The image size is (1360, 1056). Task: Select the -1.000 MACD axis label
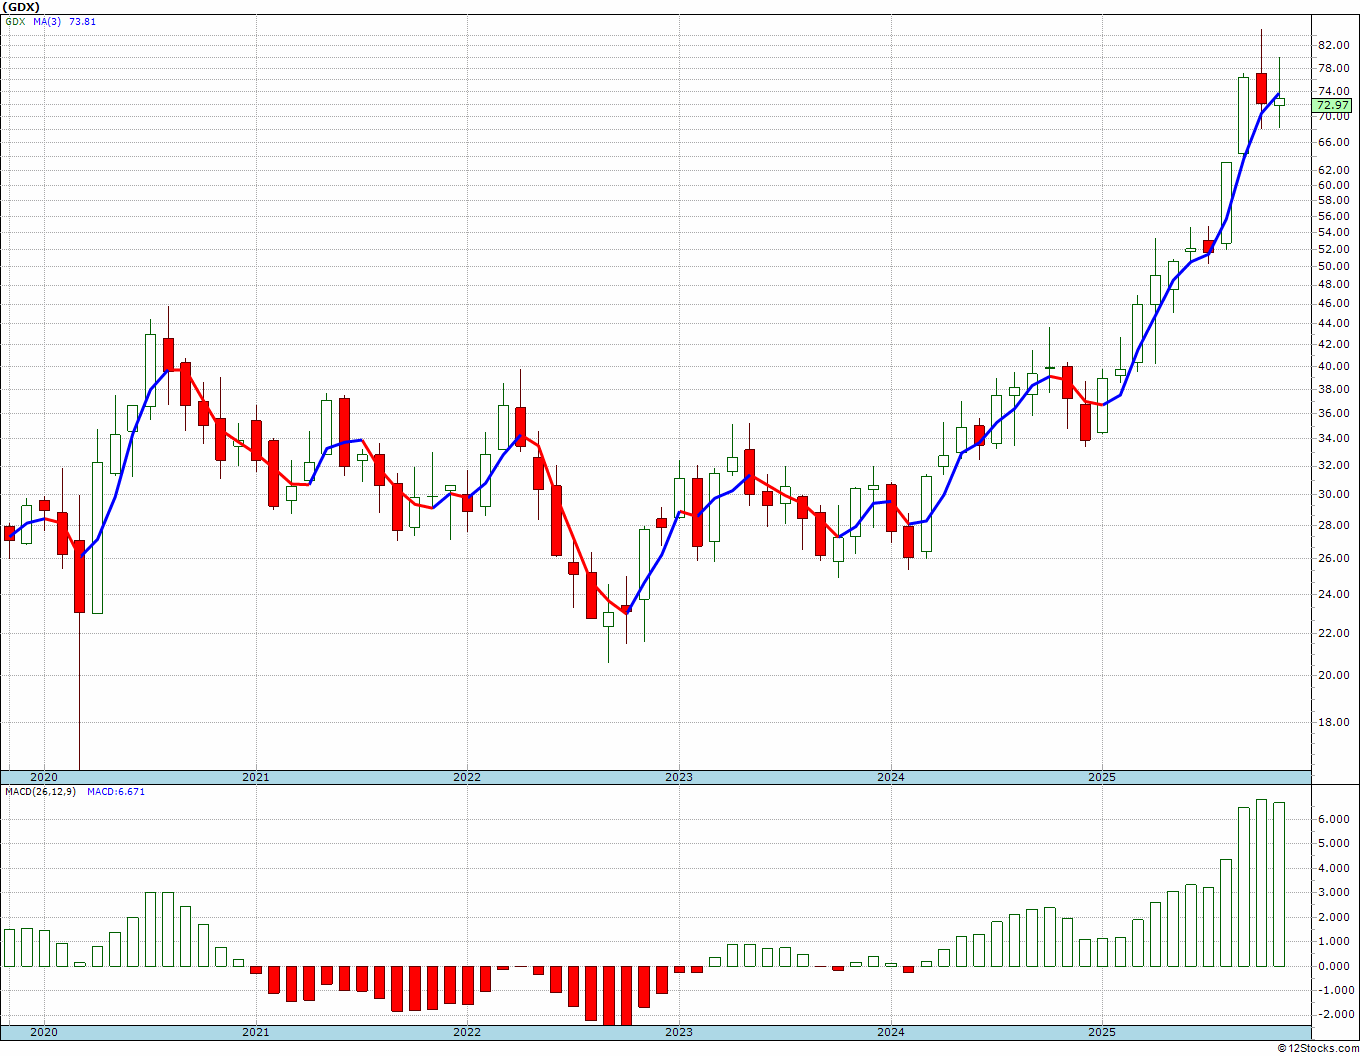[1334, 991]
